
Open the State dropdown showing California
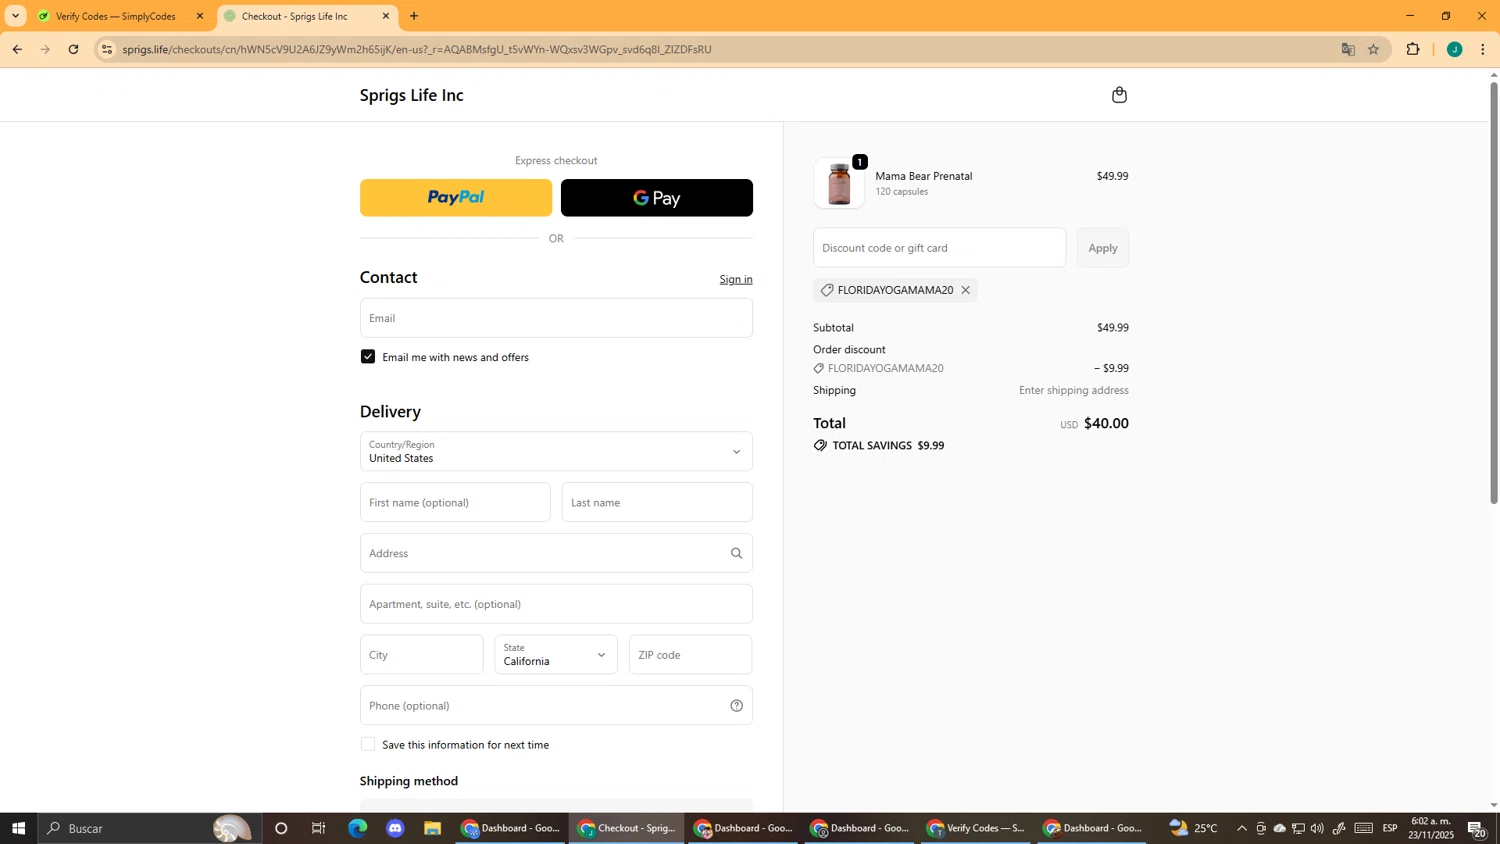pyautogui.click(x=556, y=654)
